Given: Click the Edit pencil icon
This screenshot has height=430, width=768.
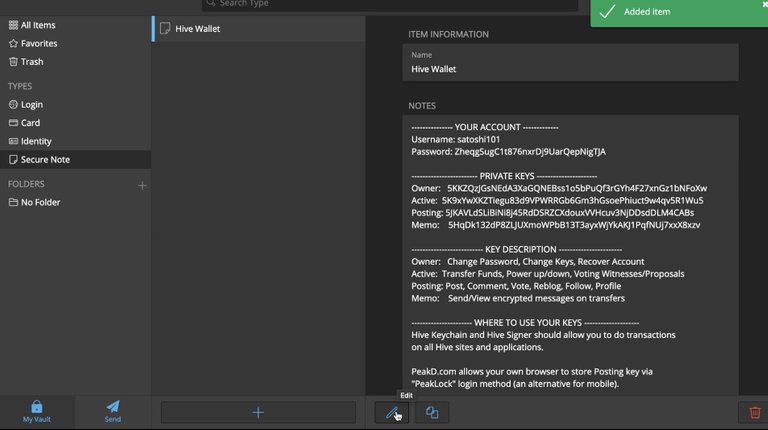Looking at the screenshot, I should point(391,412).
